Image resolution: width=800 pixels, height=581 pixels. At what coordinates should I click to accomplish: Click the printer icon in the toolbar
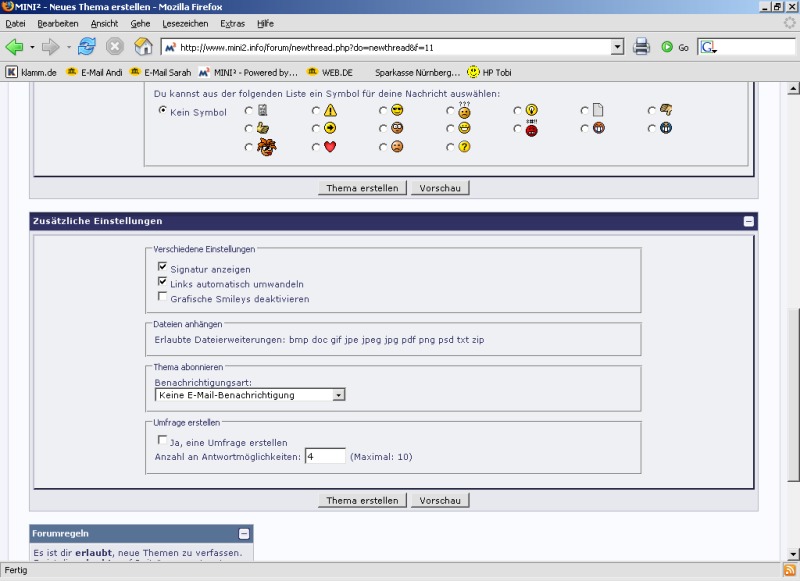(642, 47)
